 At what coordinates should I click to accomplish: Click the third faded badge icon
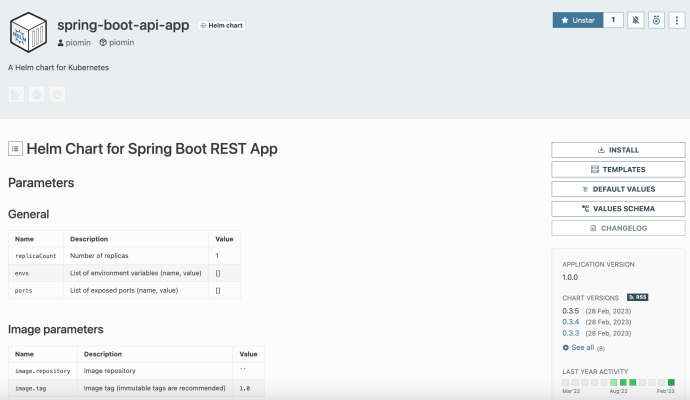[x=57, y=94]
